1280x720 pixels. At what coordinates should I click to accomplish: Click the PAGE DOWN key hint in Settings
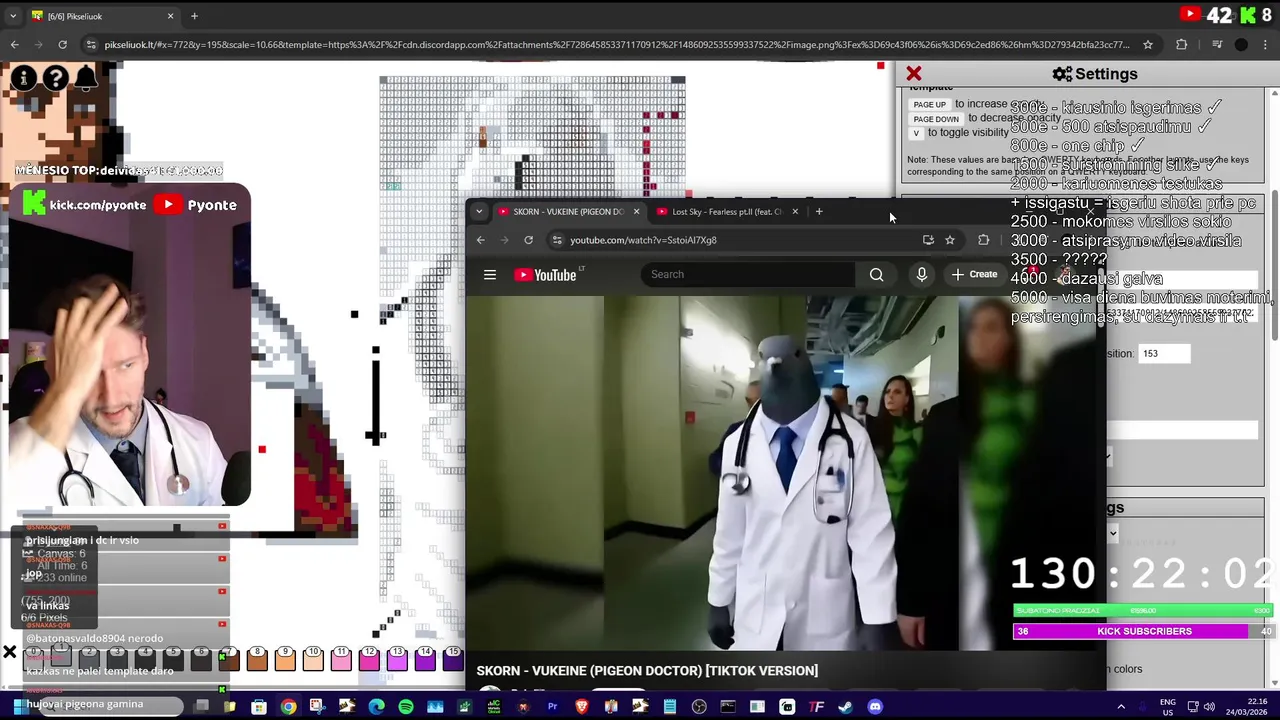[935, 118]
